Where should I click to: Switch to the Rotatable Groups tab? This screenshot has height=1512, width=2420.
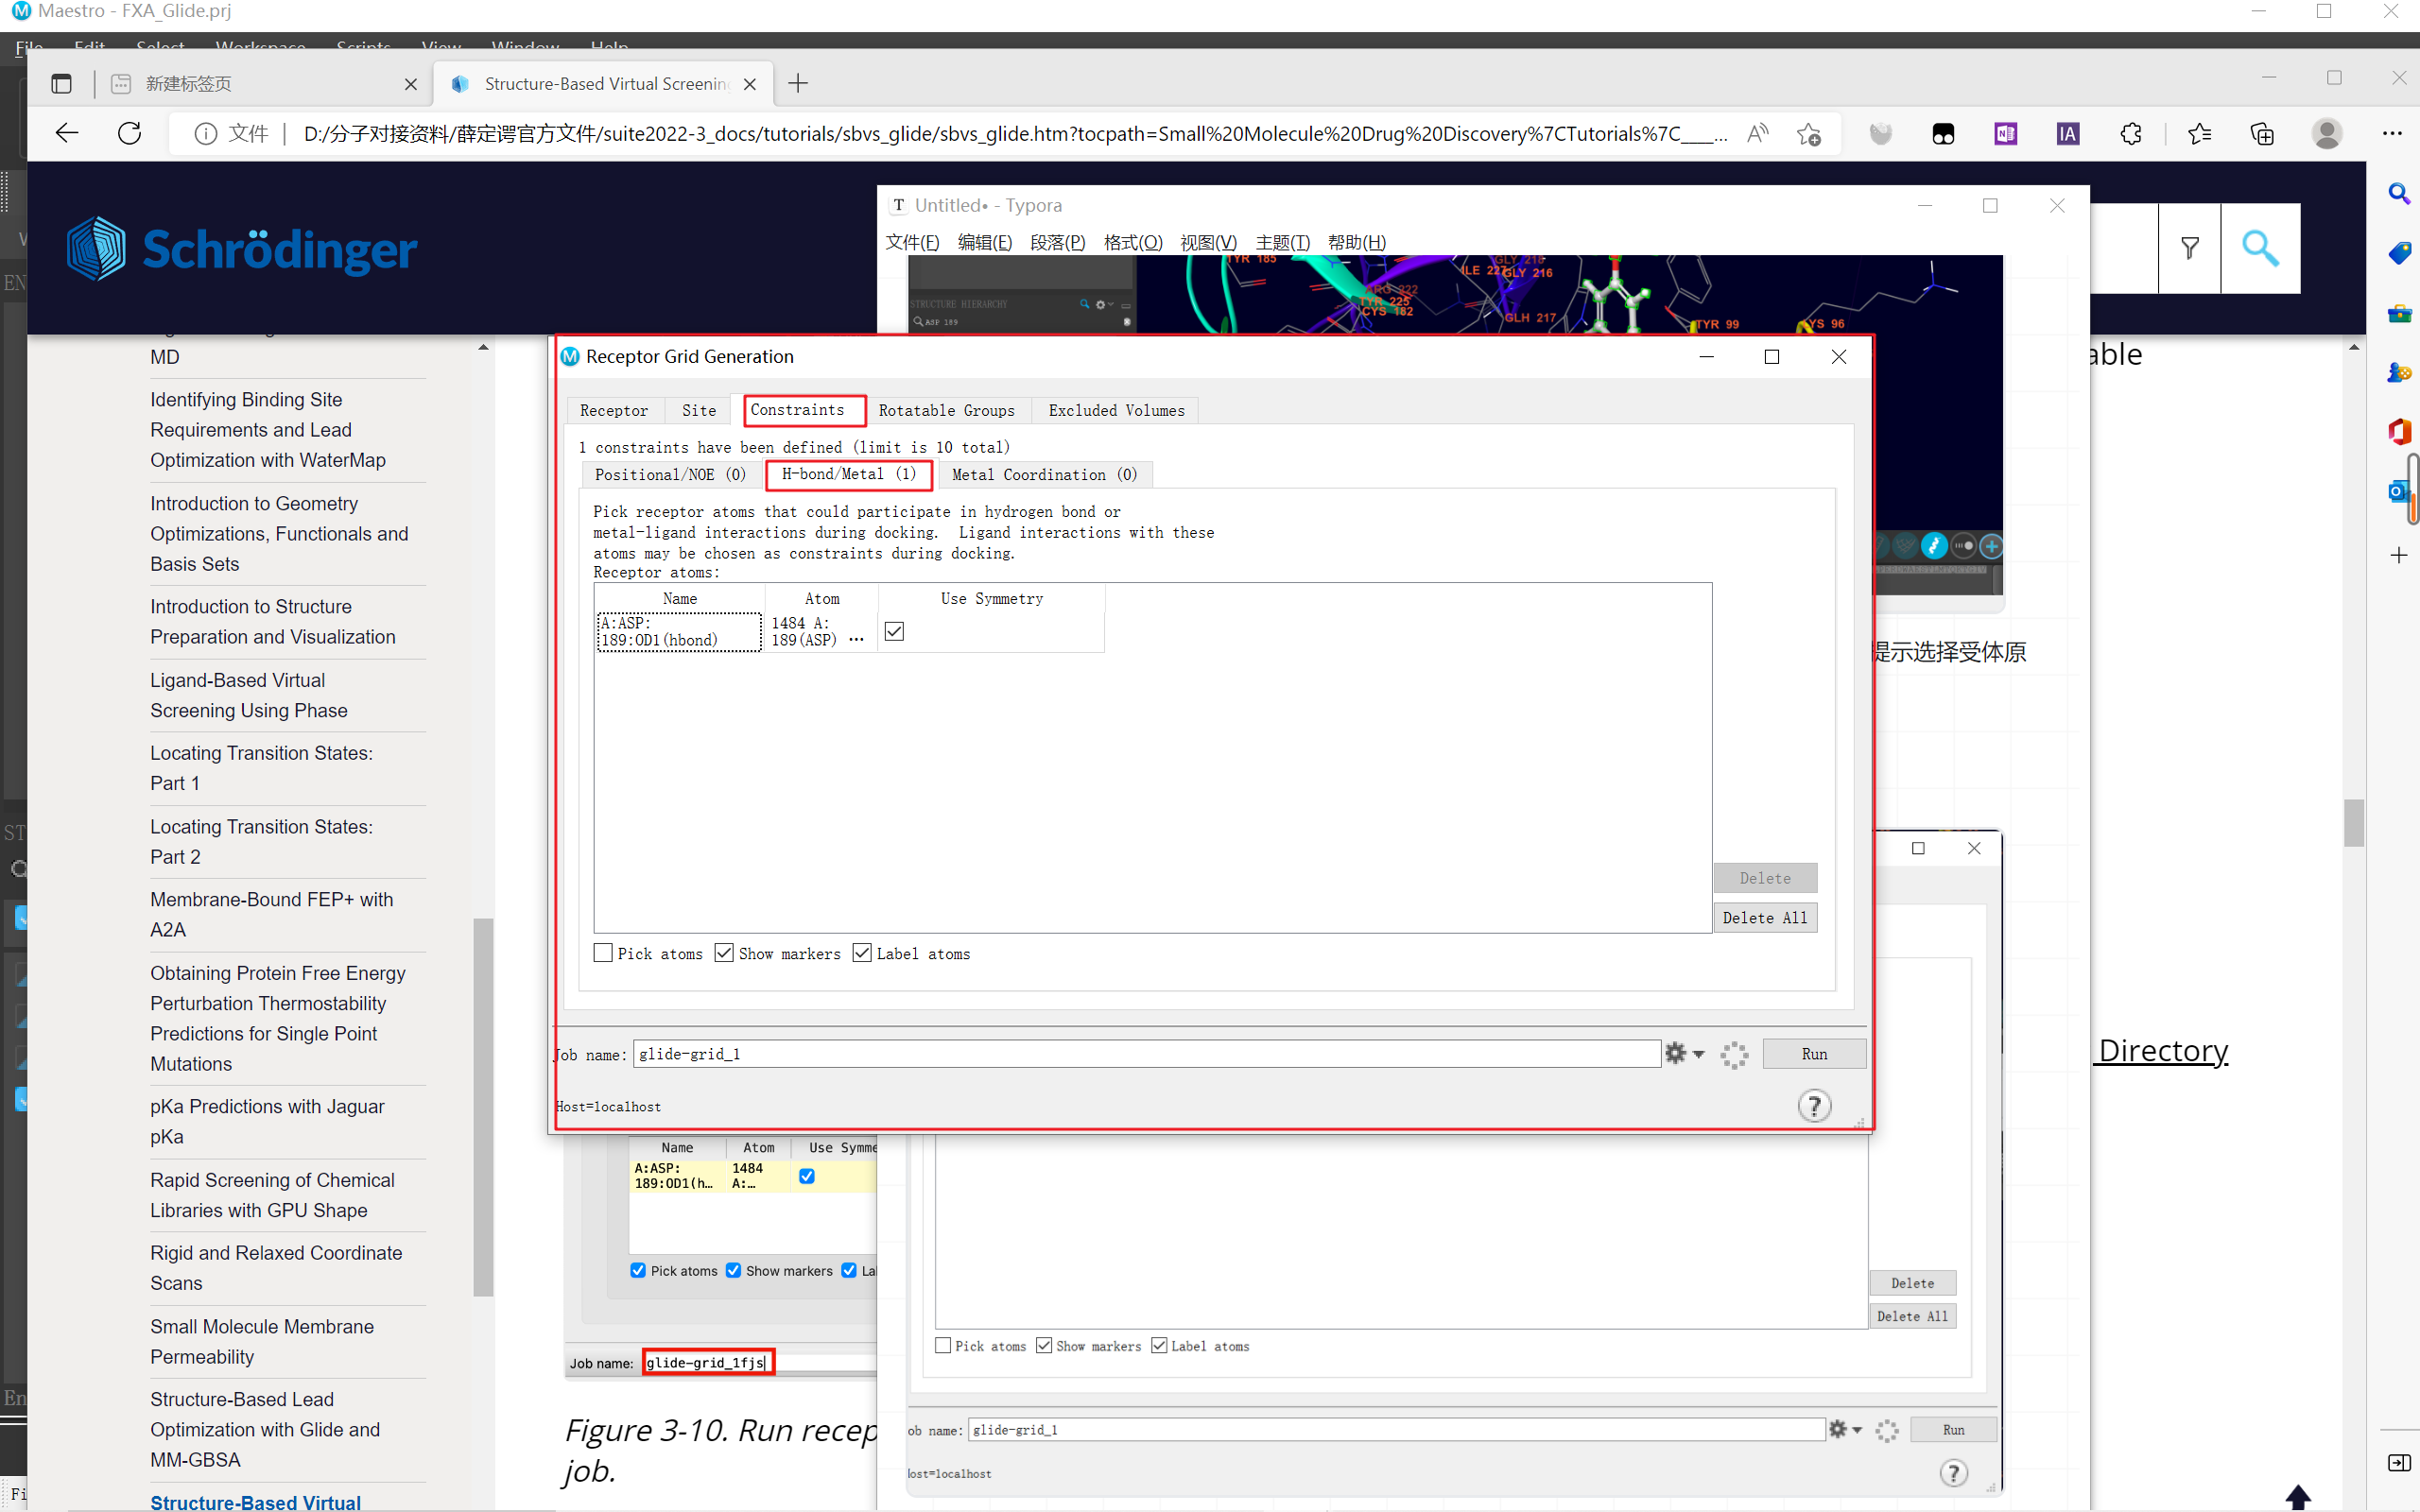946,410
